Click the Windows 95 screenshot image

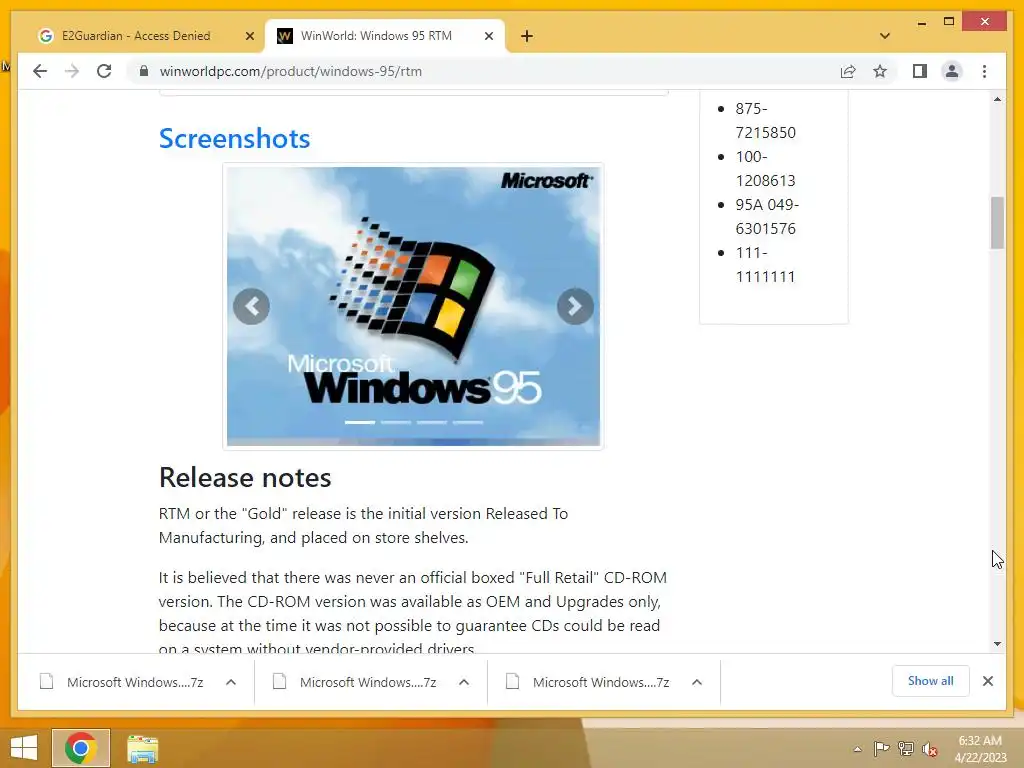click(413, 306)
